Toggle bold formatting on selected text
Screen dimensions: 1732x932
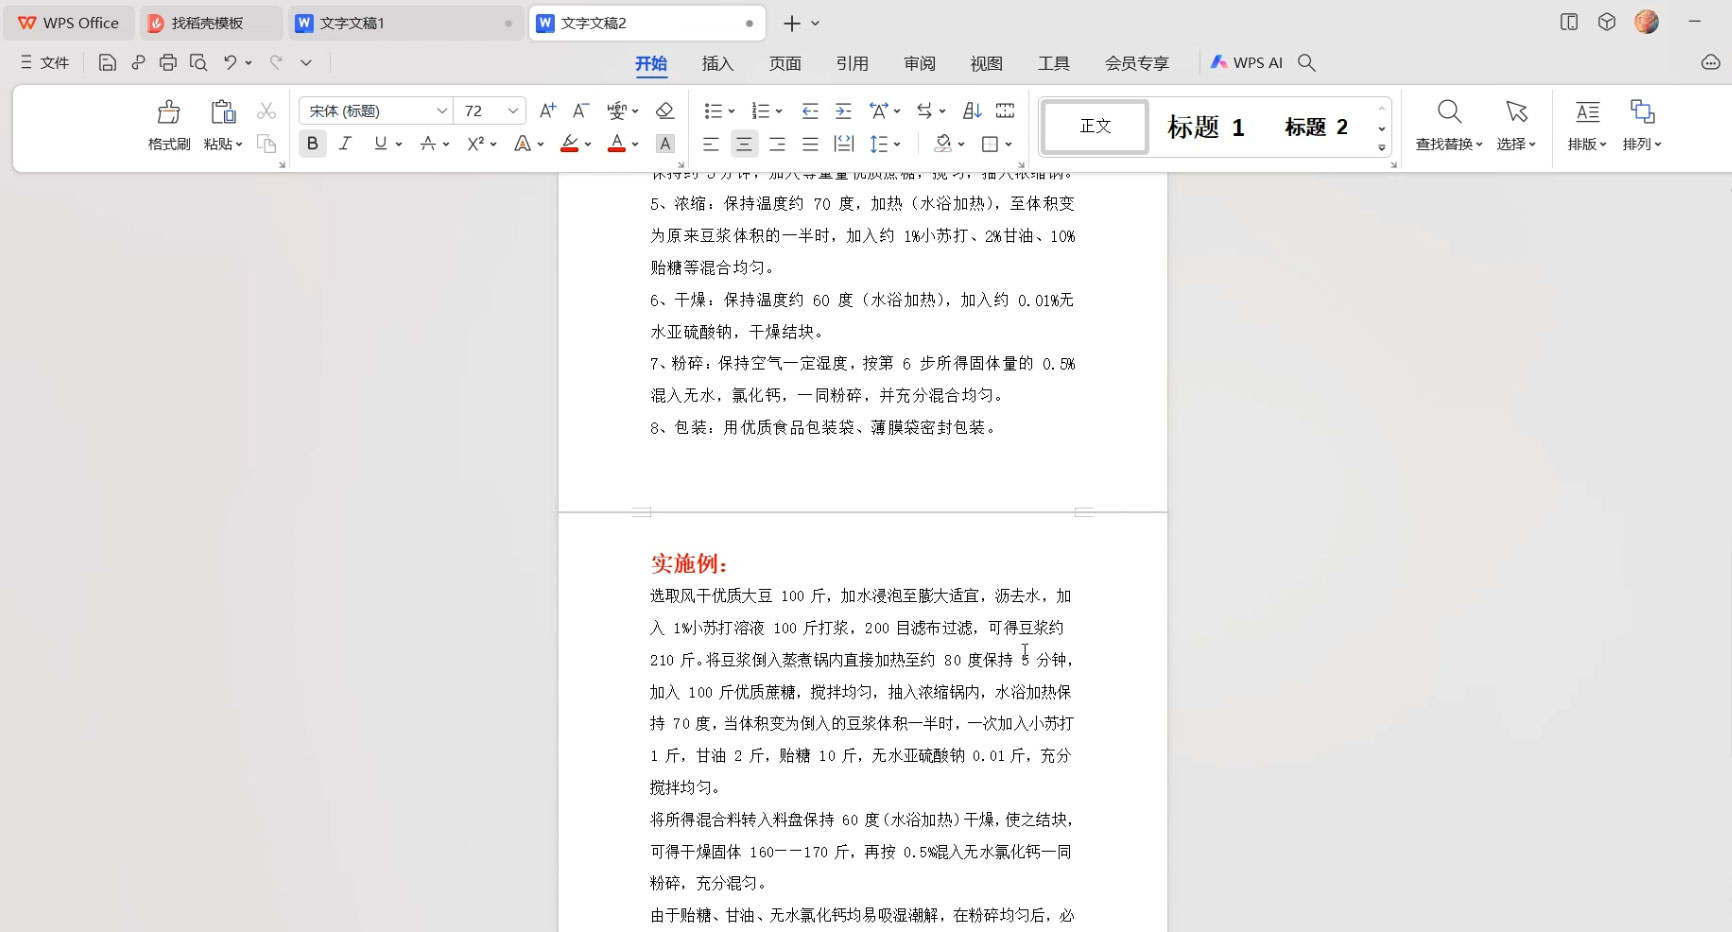click(x=312, y=143)
